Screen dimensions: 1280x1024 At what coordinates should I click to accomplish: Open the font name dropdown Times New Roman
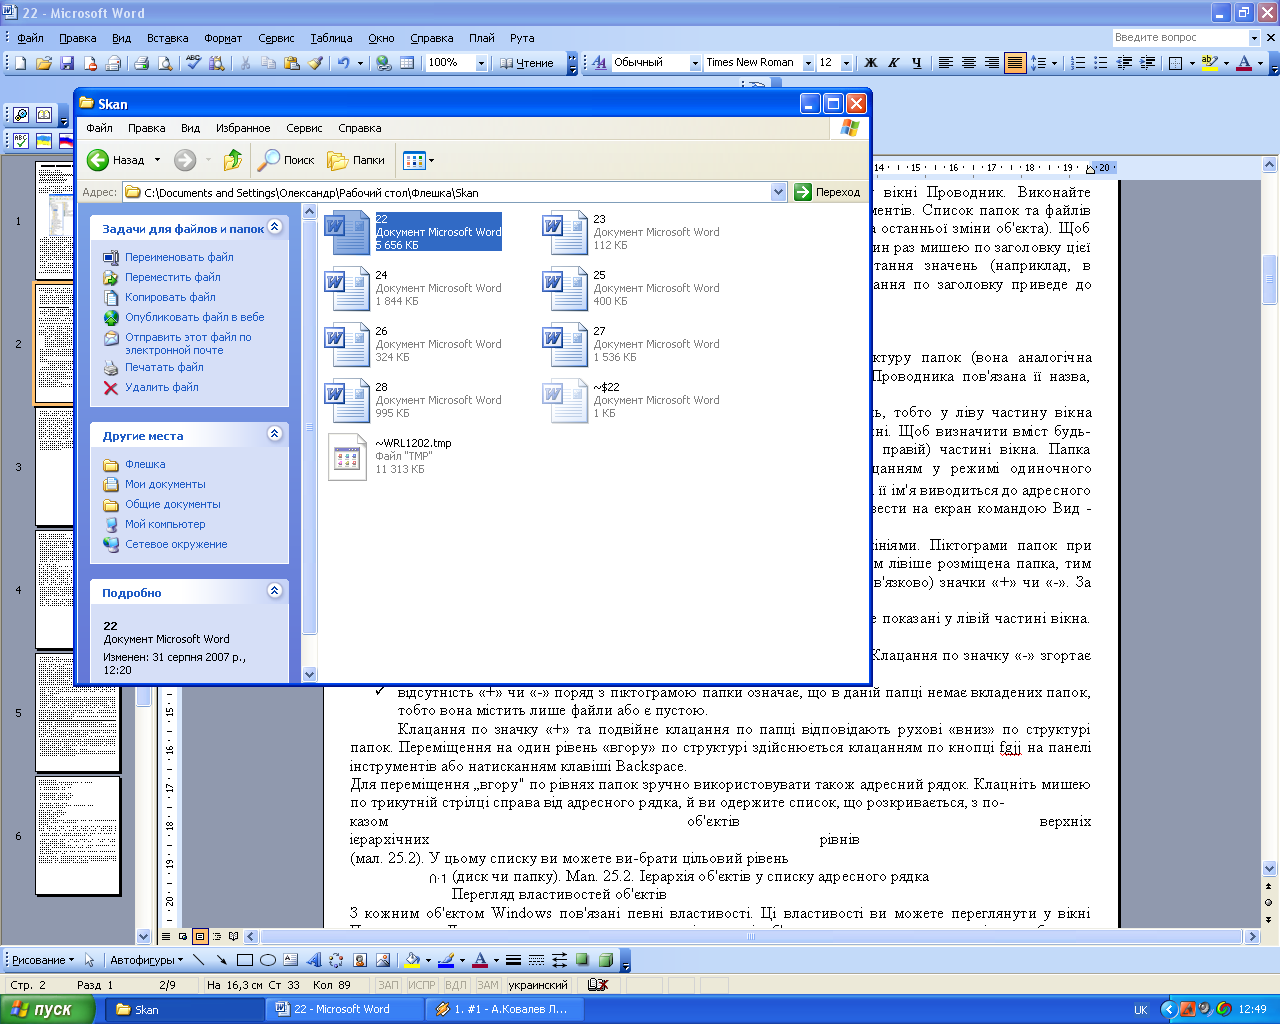[x=808, y=63]
